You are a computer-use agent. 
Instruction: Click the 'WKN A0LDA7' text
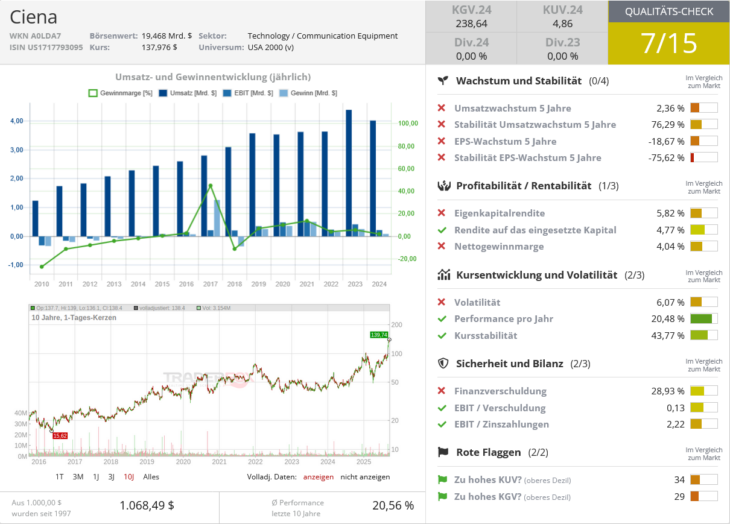click(x=35, y=36)
